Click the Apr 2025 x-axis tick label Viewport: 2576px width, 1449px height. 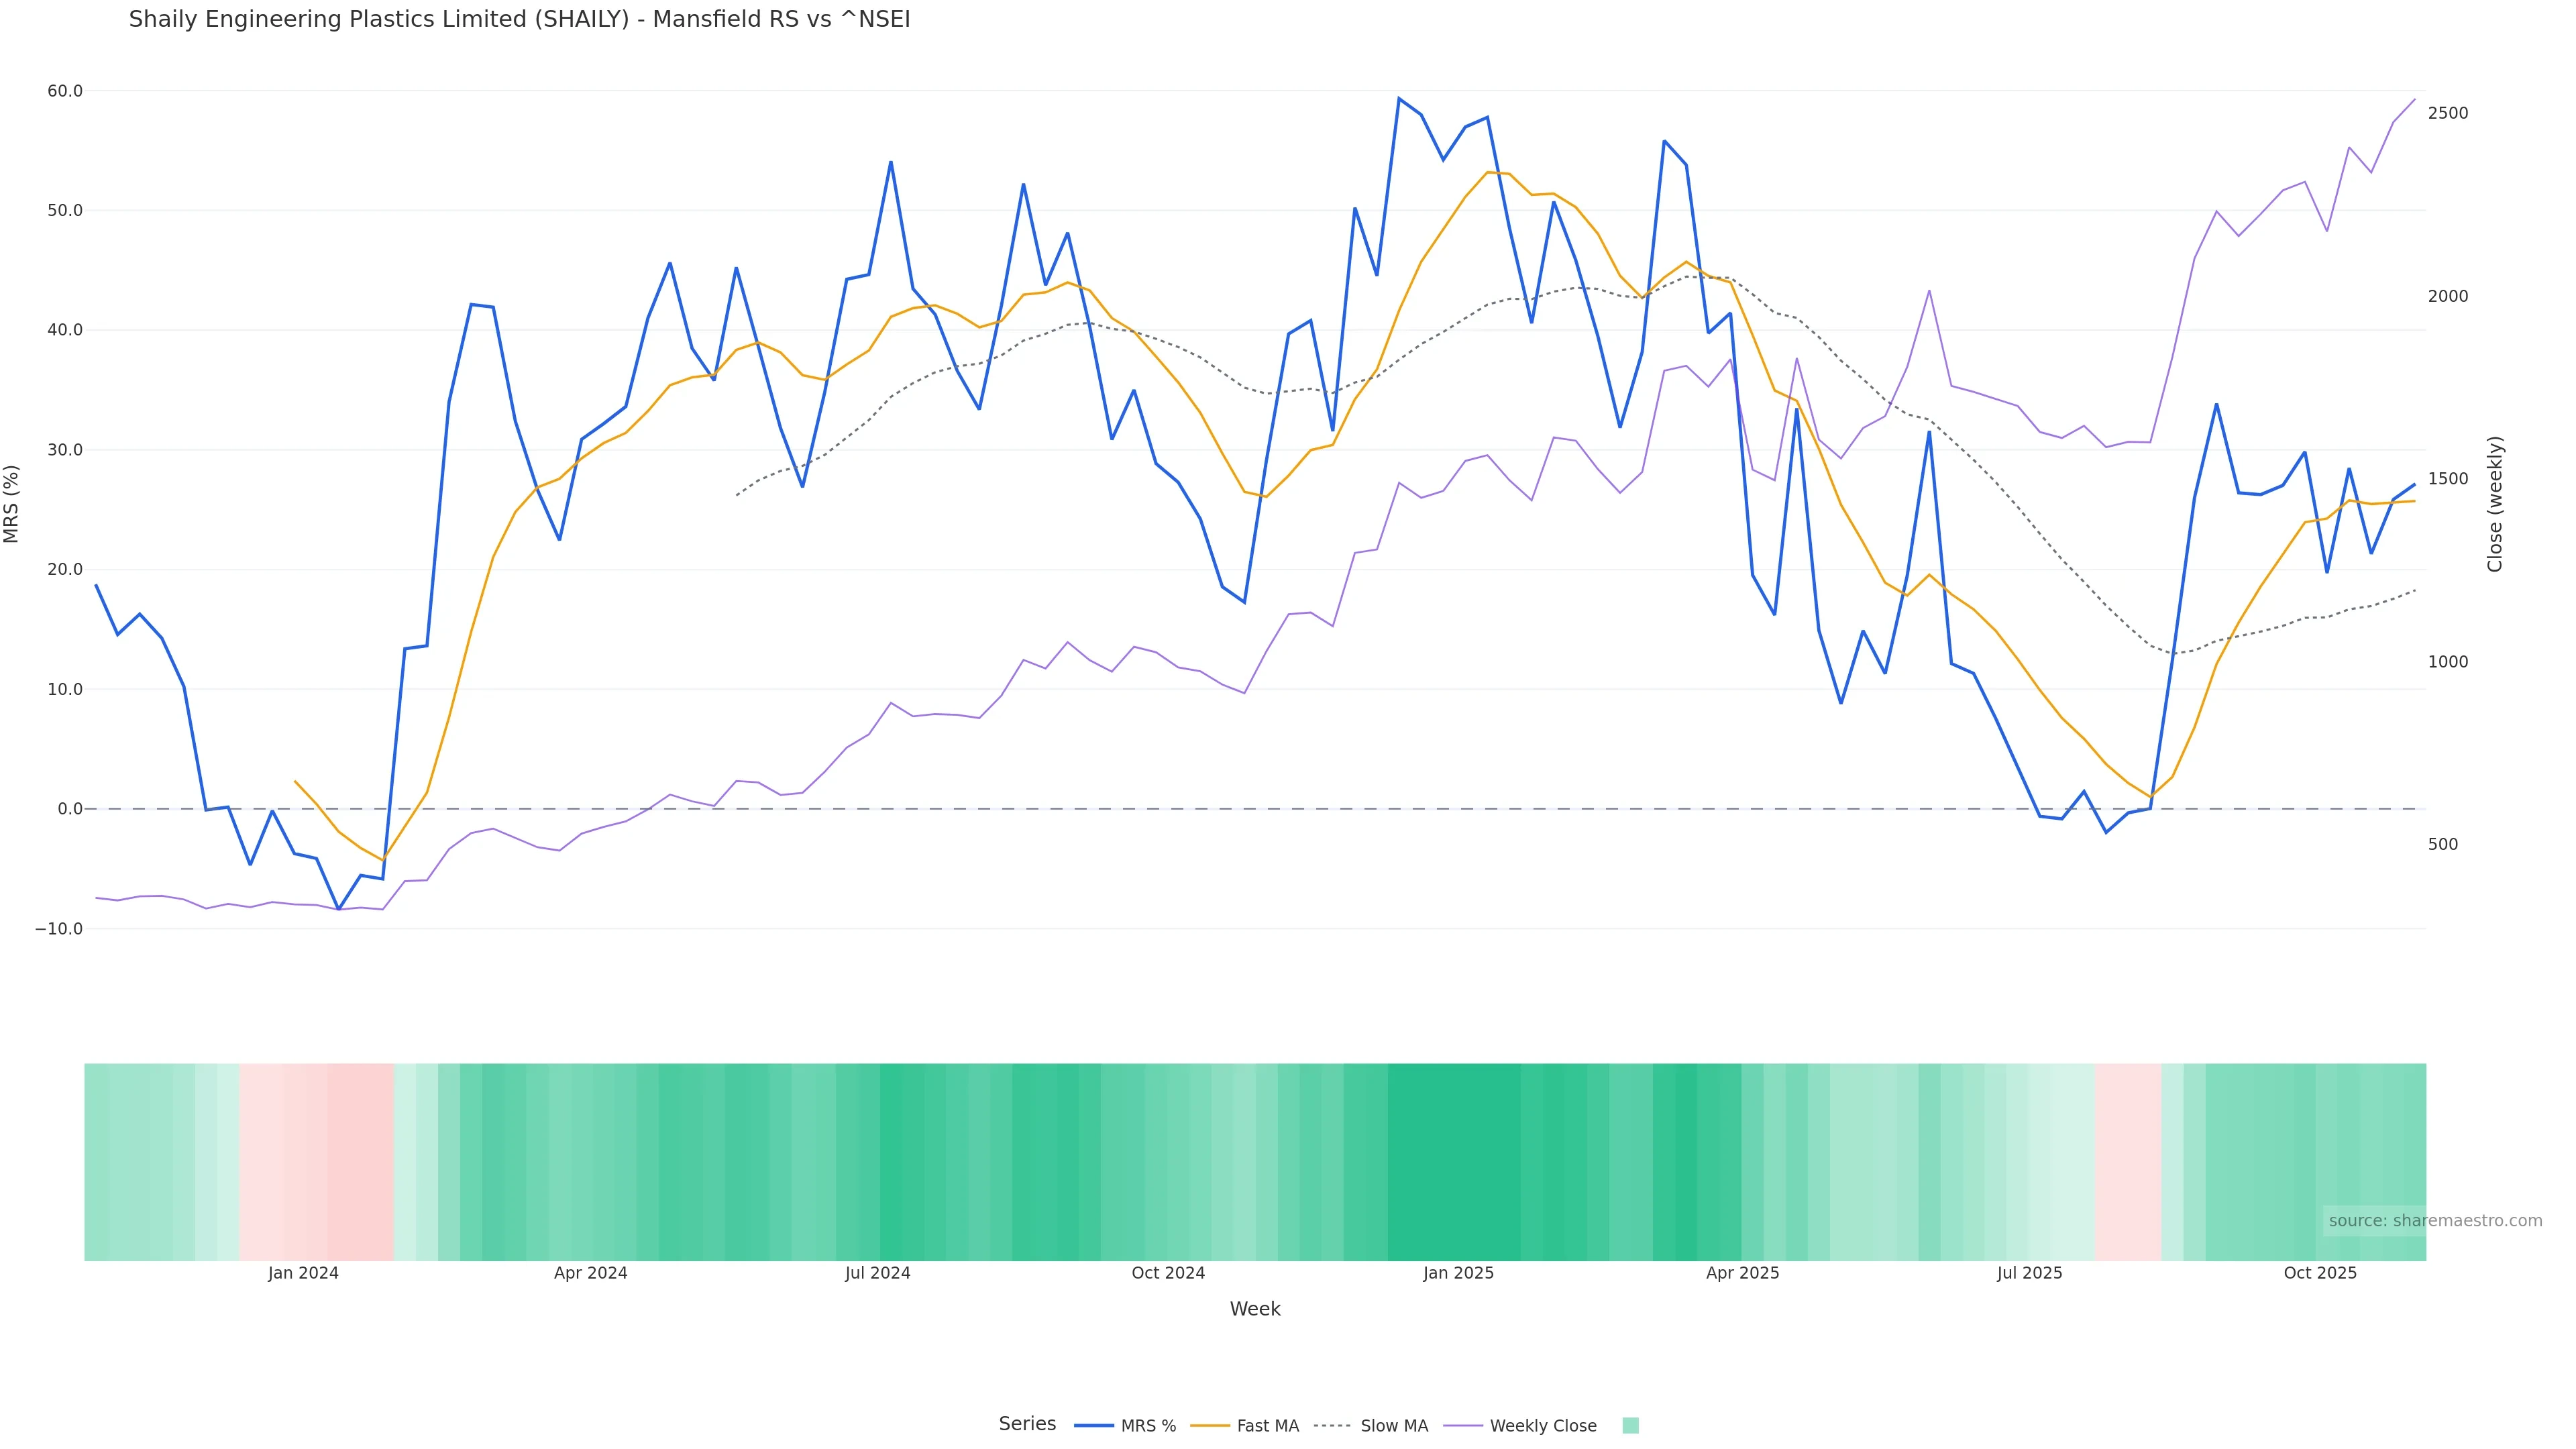1742,1273
